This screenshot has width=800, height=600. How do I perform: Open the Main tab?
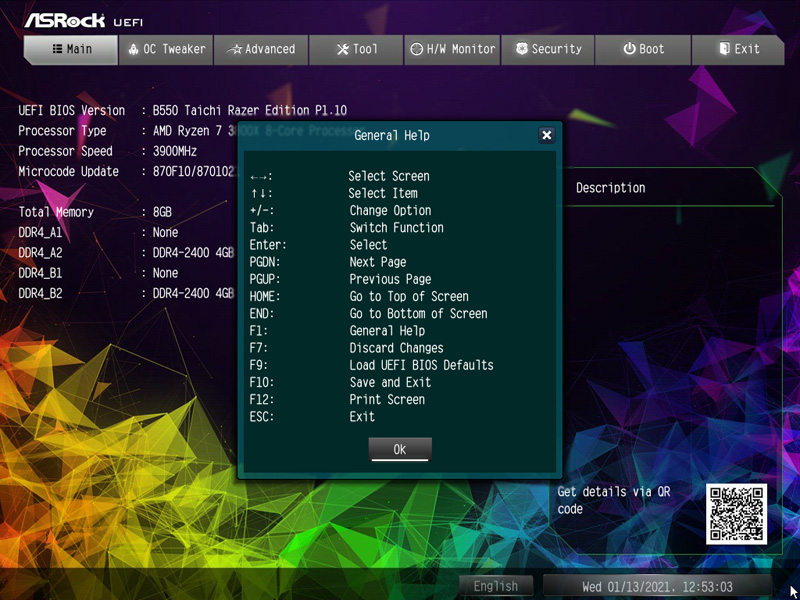71,49
